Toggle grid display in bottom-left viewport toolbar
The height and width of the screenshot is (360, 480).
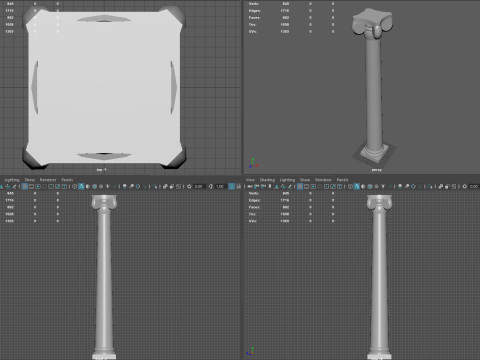(25, 187)
